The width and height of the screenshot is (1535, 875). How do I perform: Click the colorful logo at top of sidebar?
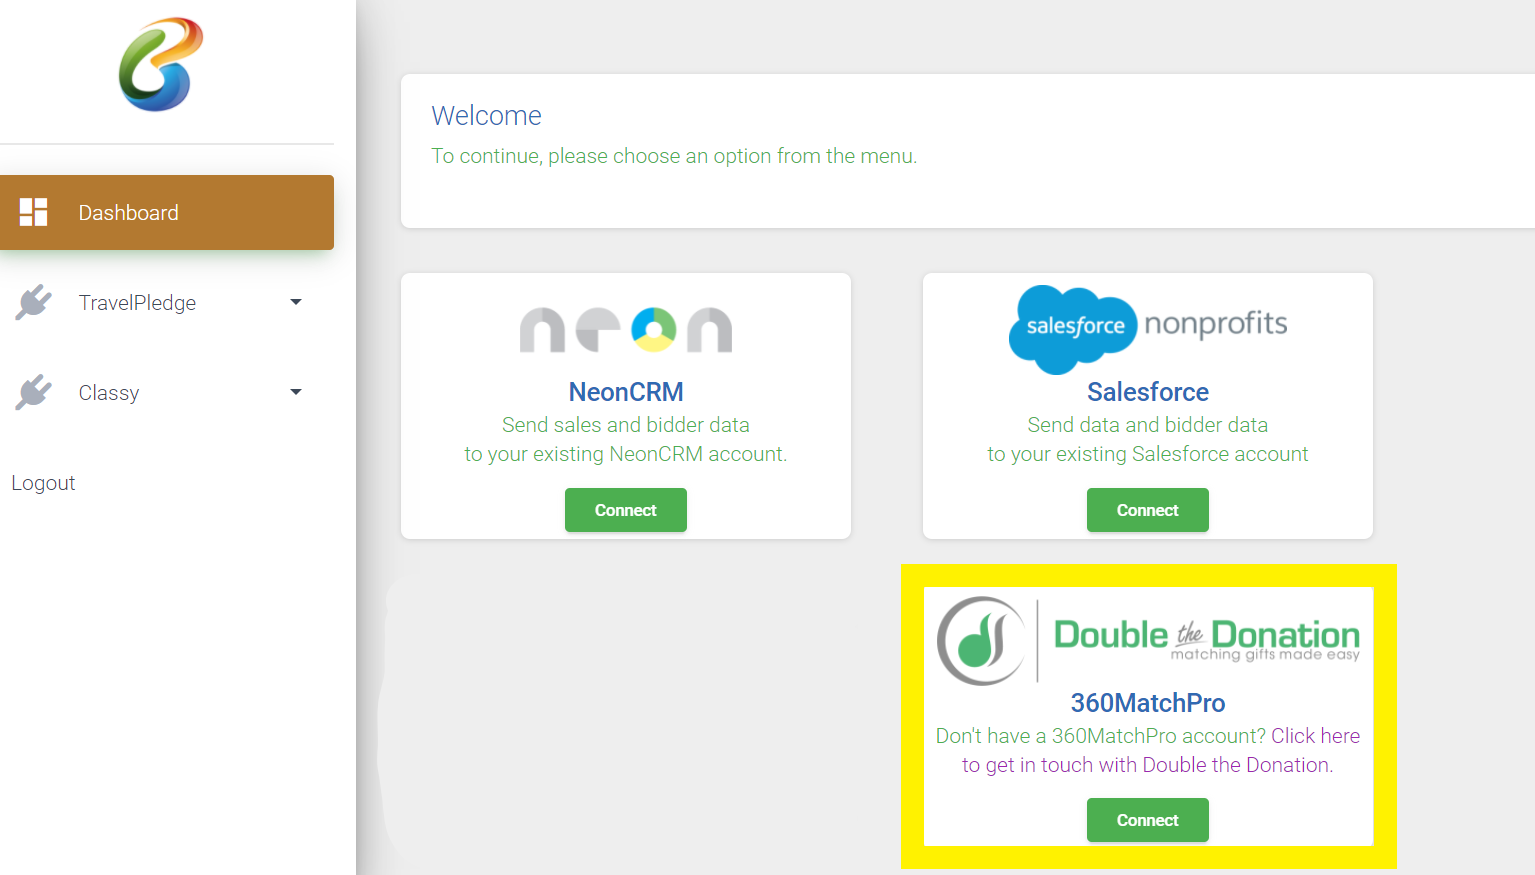coord(161,64)
